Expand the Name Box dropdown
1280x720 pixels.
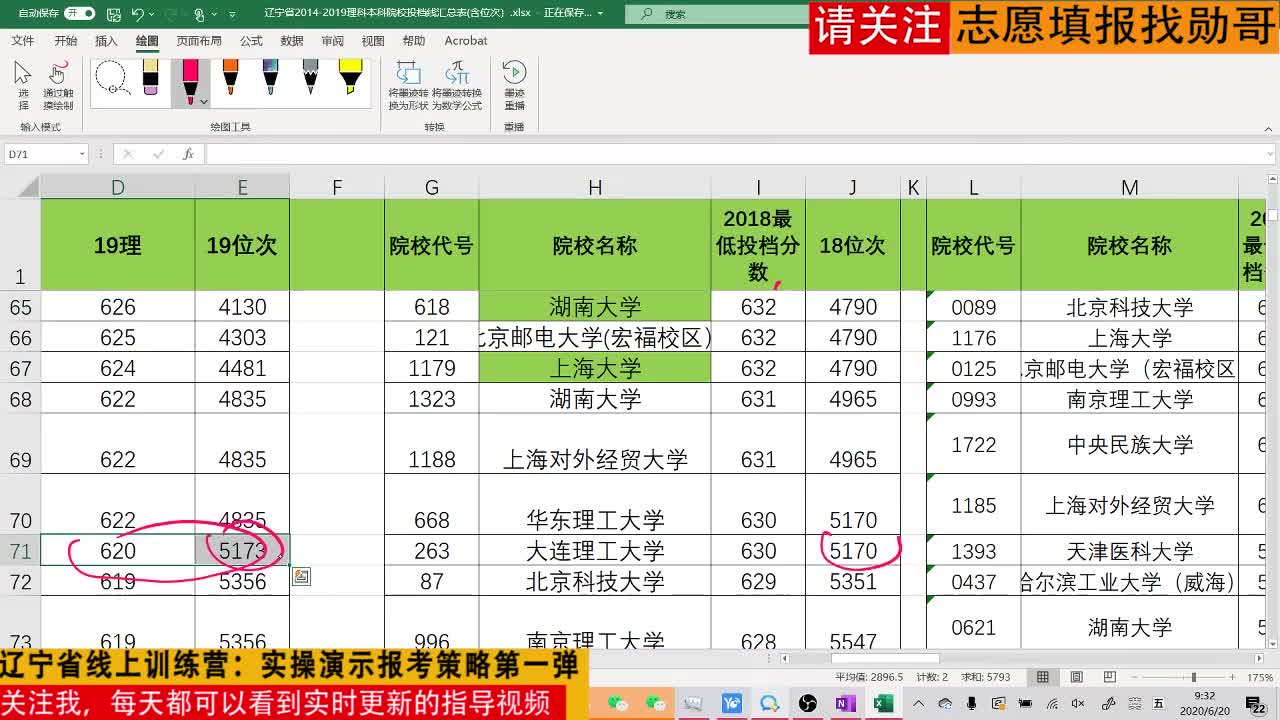(x=81, y=154)
